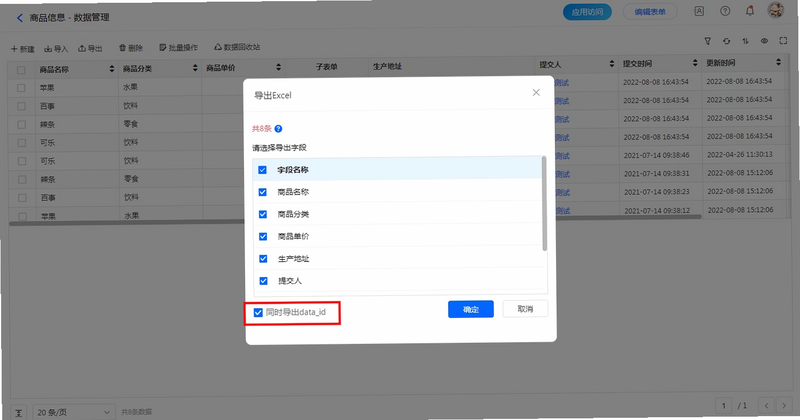Open the help question-mark icon in header
Image resolution: width=800 pixels, height=420 pixels.
tap(724, 11)
